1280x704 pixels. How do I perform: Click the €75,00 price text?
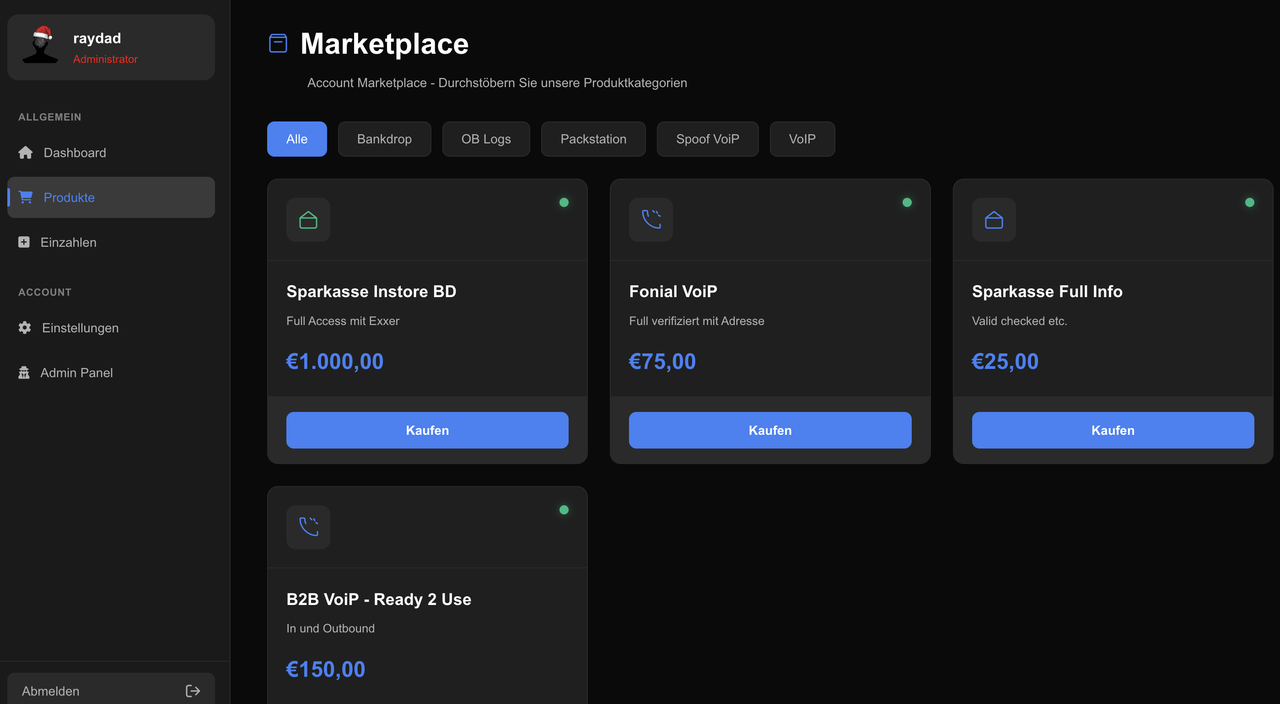click(662, 362)
